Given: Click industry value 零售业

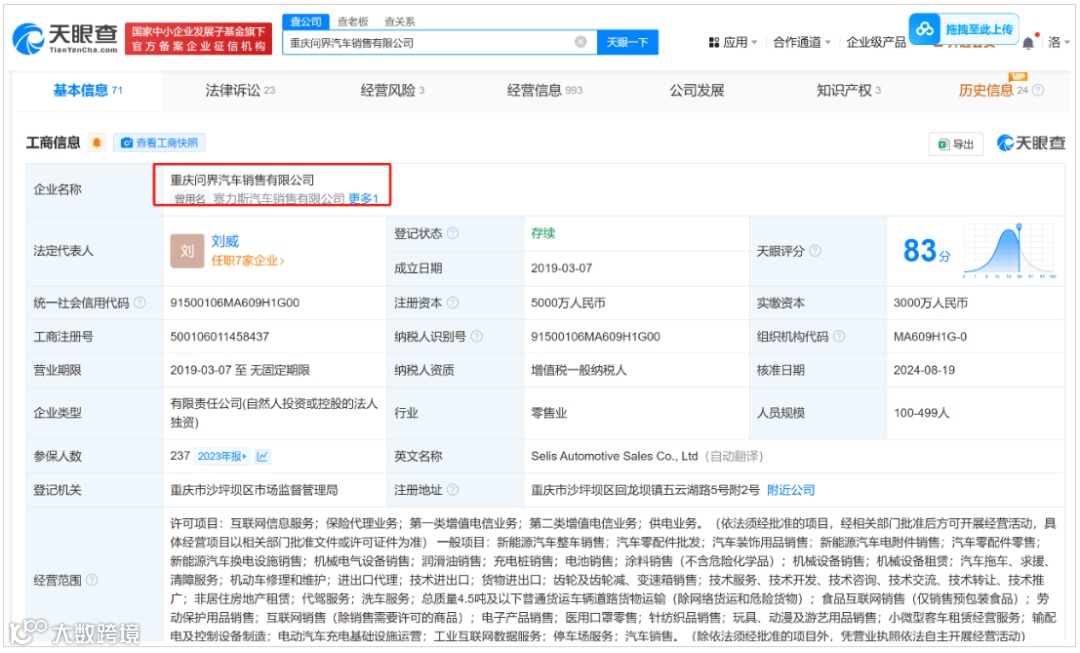Looking at the screenshot, I should pyautogui.click(x=549, y=413).
